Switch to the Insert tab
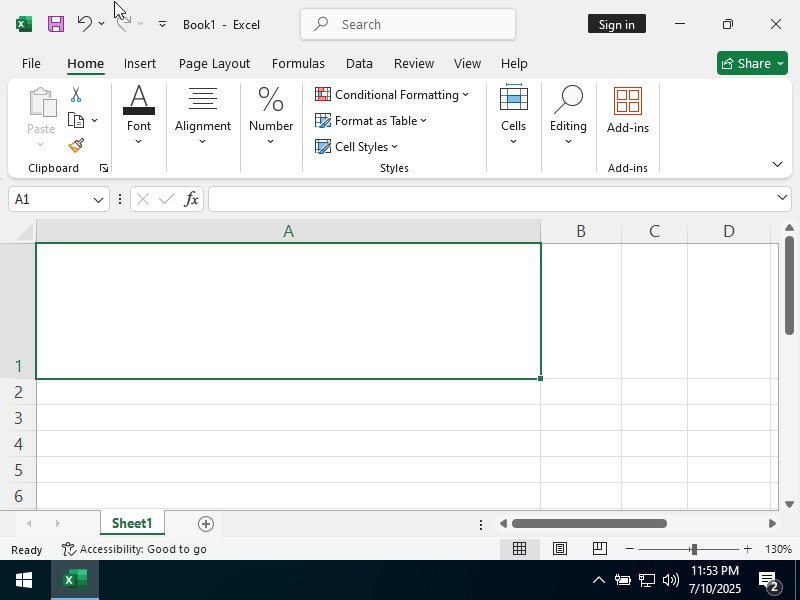800x600 pixels. pos(140,63)
